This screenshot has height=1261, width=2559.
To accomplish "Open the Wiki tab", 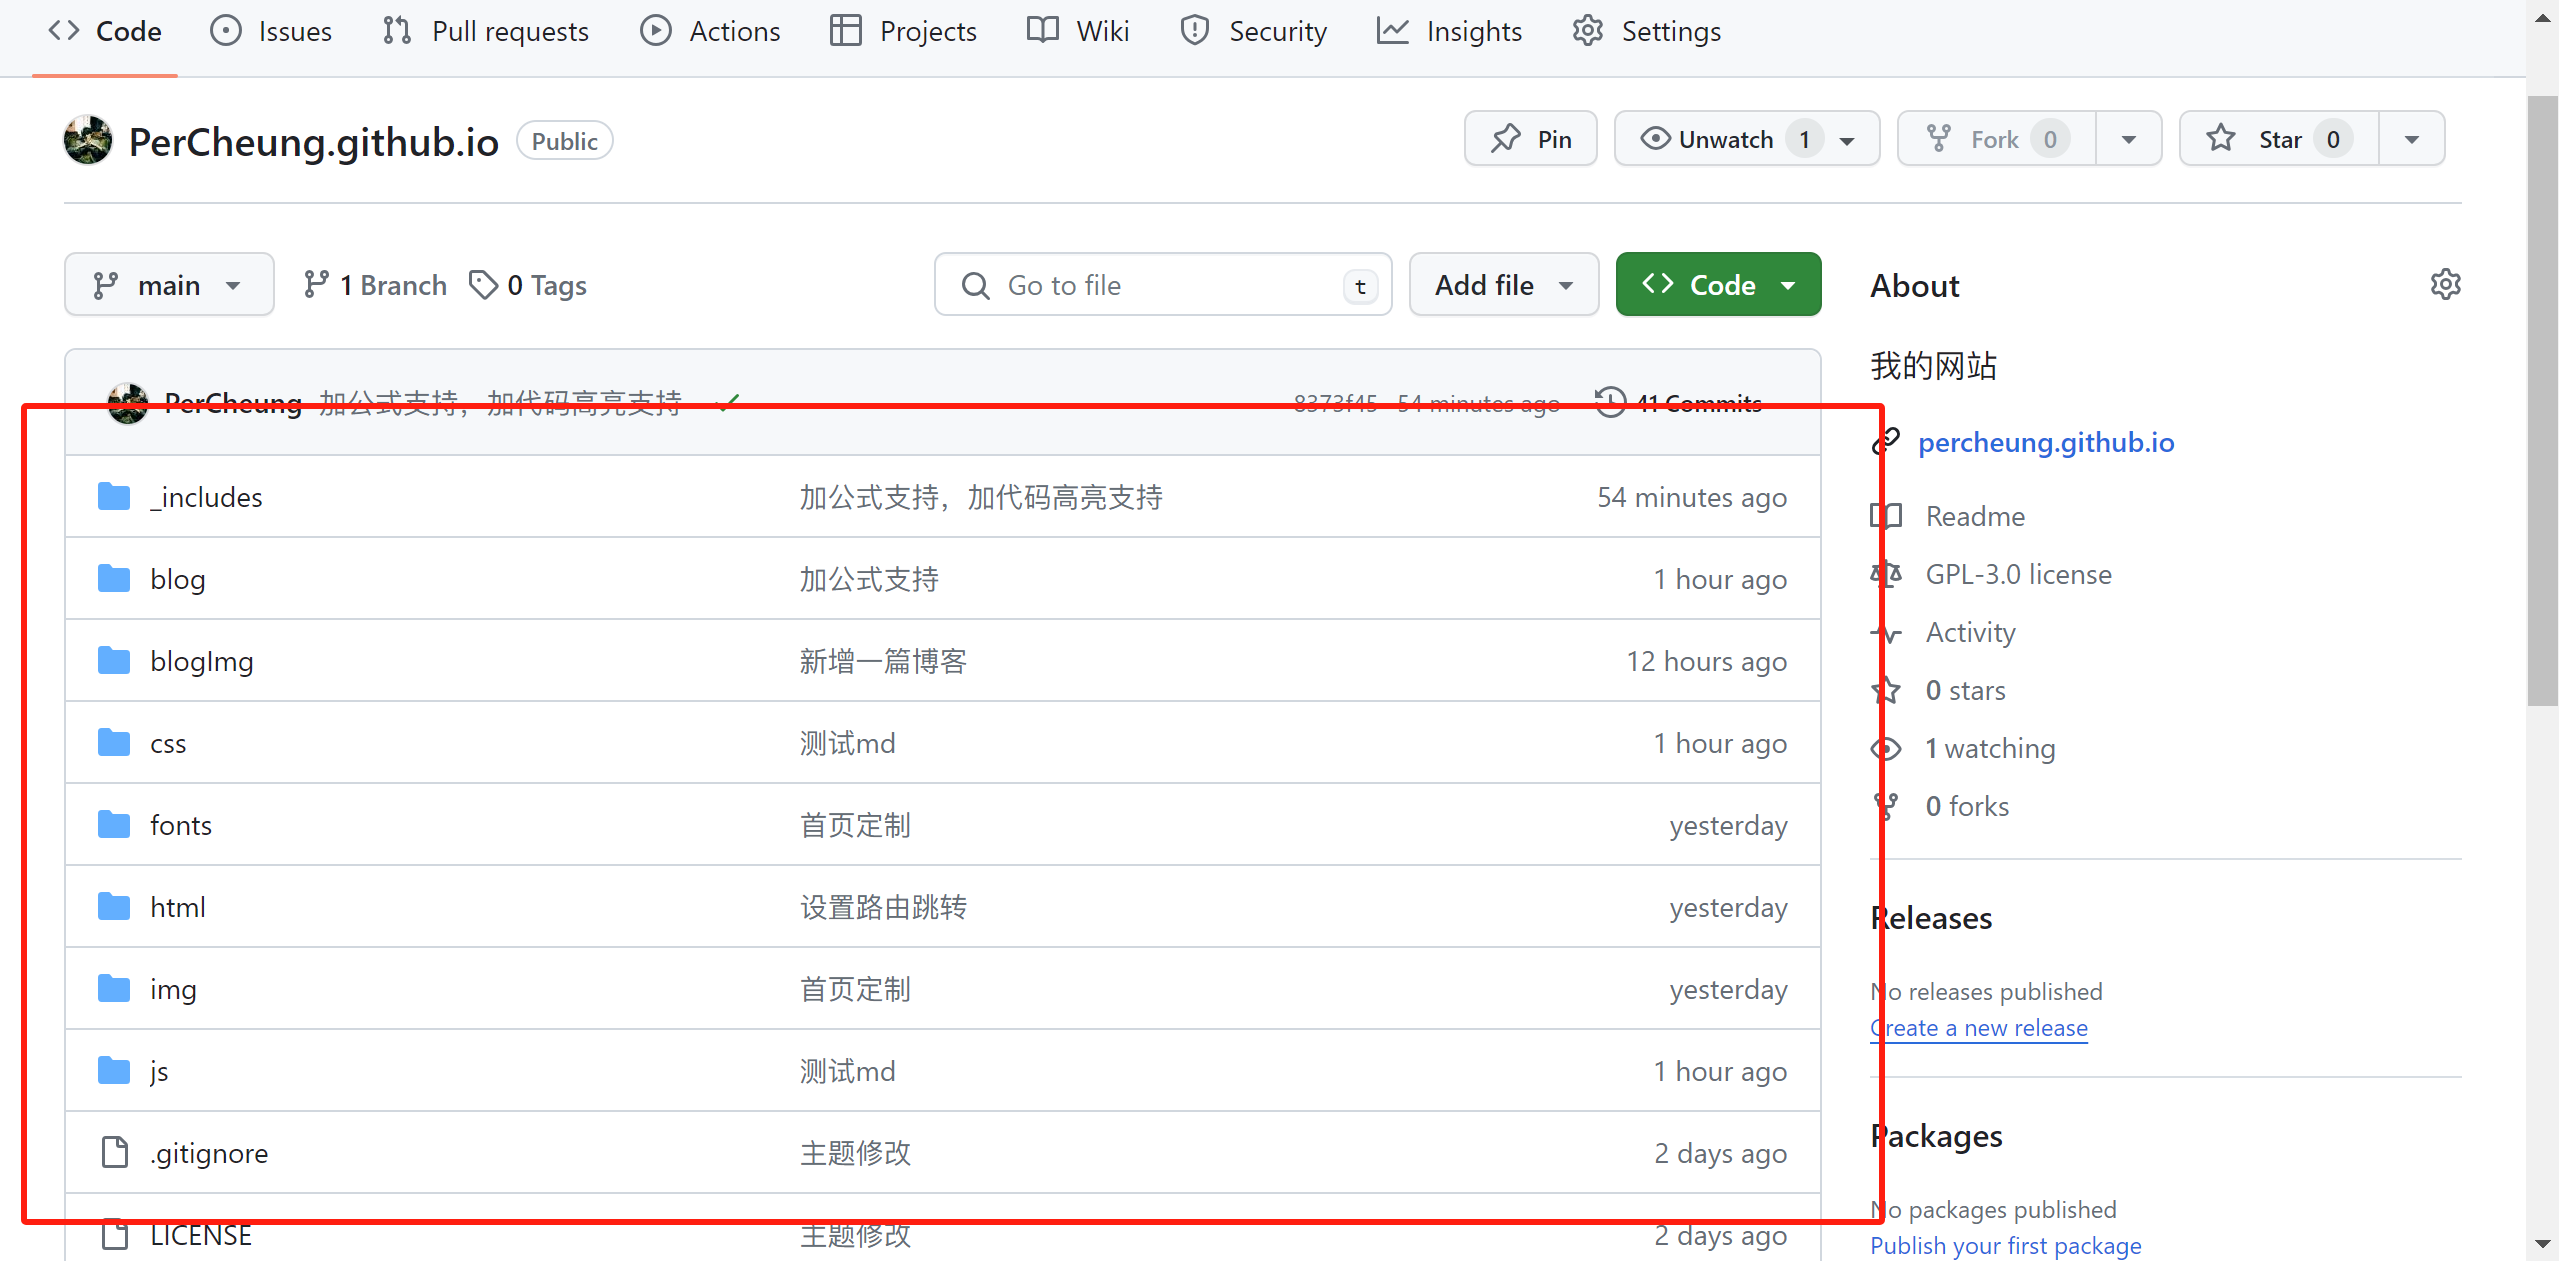I will [1078, 31].
